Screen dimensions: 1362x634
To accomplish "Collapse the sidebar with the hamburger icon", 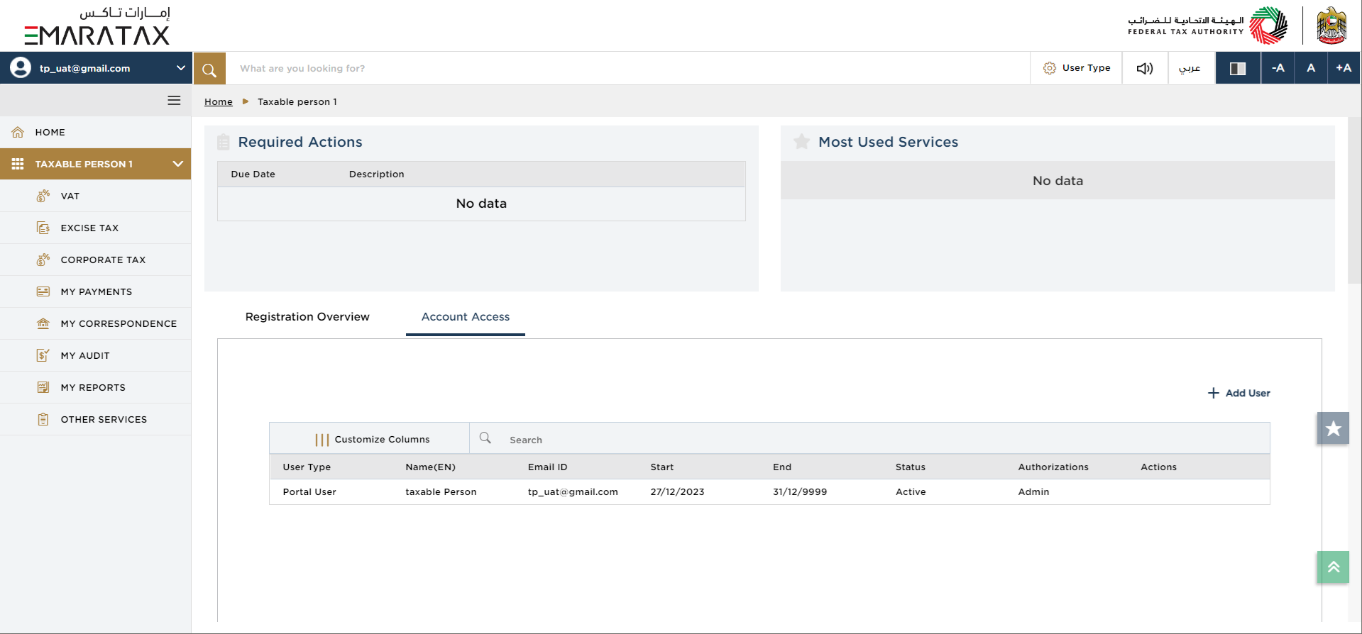I will (174, 100).
